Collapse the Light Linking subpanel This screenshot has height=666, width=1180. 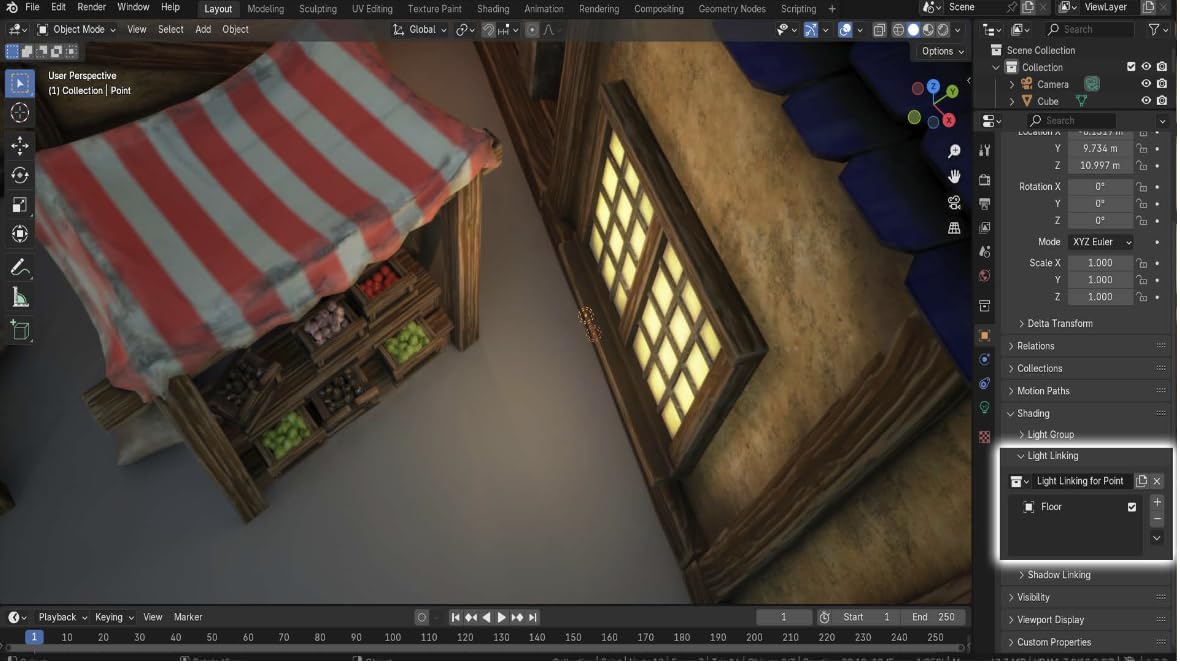pos(1052,457)
